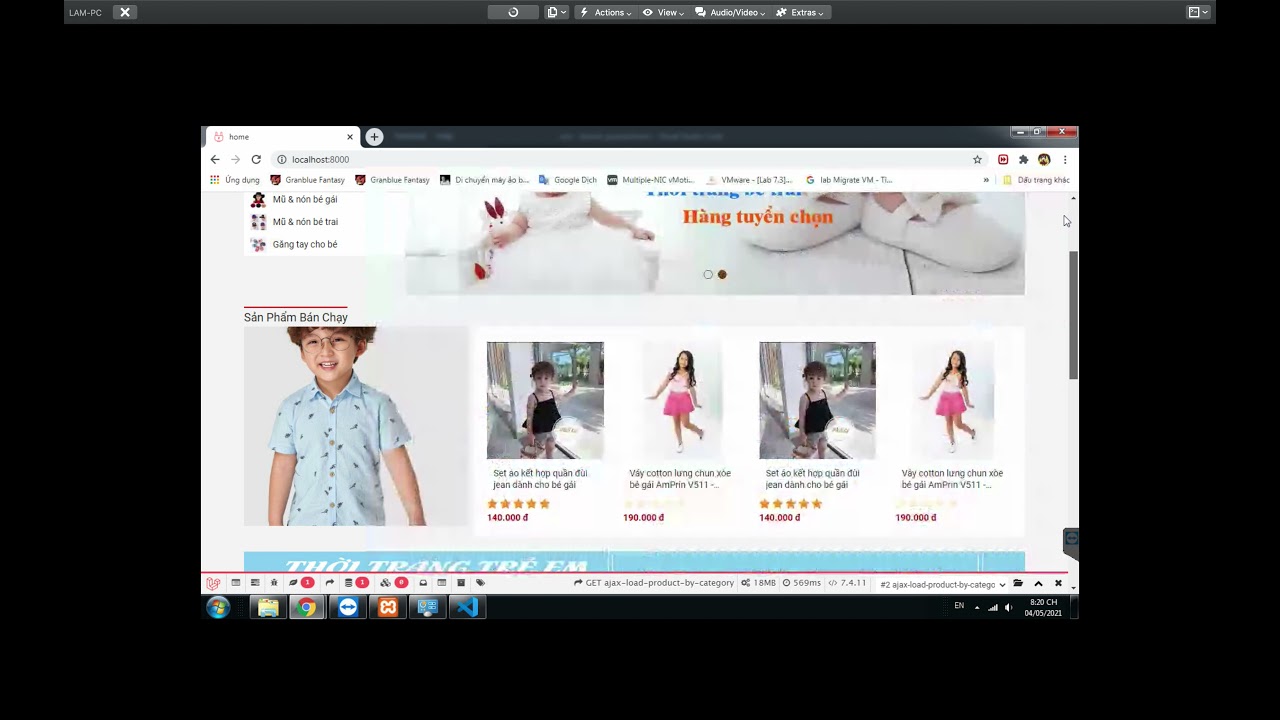This screenshot has width=1280, height=720.
Task: Open debugbar Gate panel icon
Action: pos(442,583)
